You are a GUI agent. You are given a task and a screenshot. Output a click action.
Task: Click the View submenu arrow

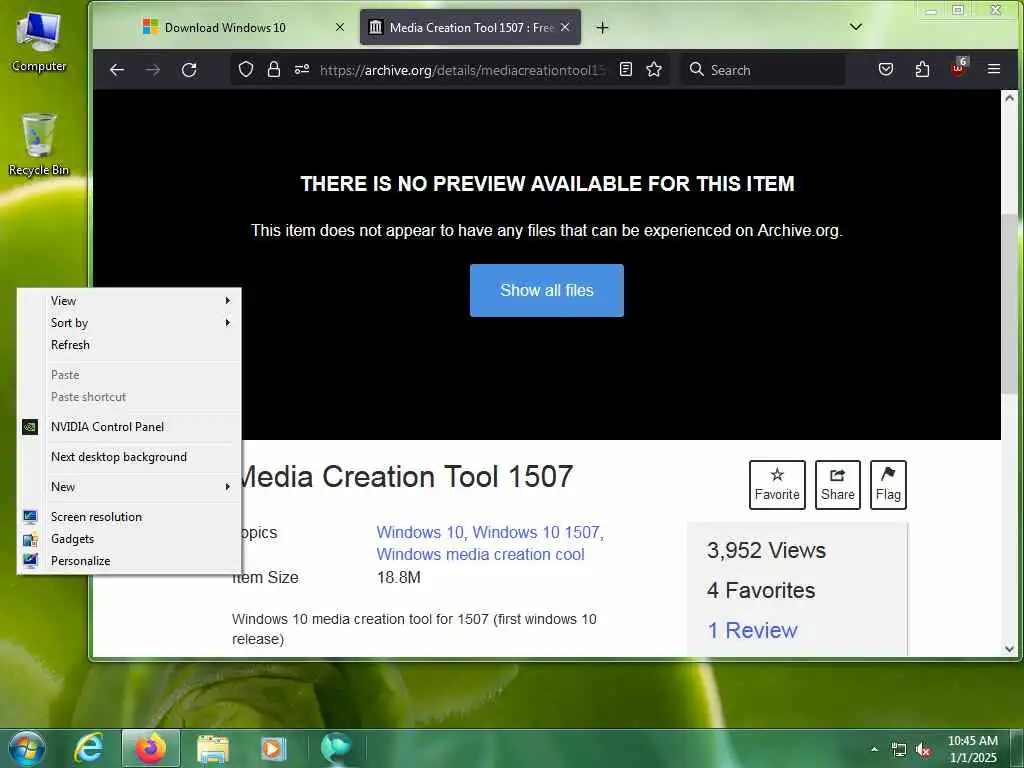(227, 300)
